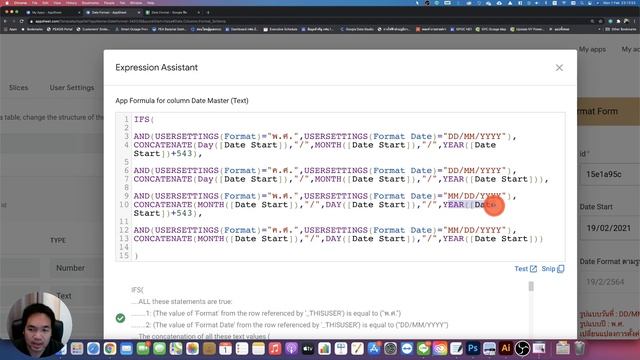Screen dimensions: 640x360
Task: Open the Slices tab in the background page
Action: (x=18, y=87)
